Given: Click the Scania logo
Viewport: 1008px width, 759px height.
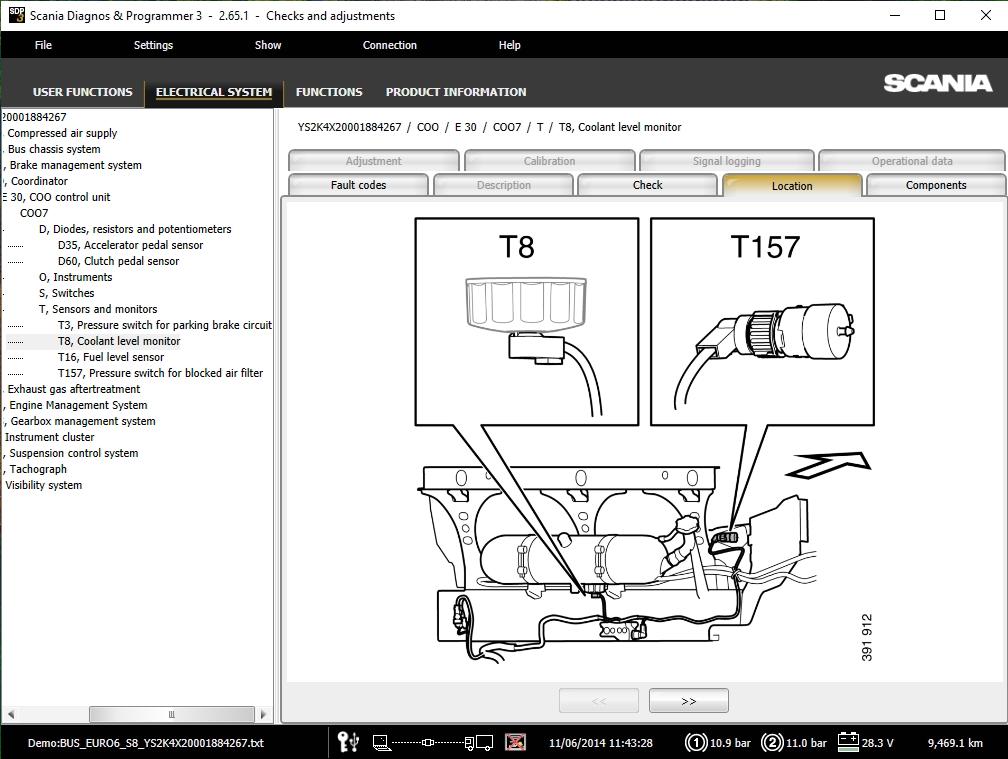Looking at the screenshot, I should click(x=937, y=83).
